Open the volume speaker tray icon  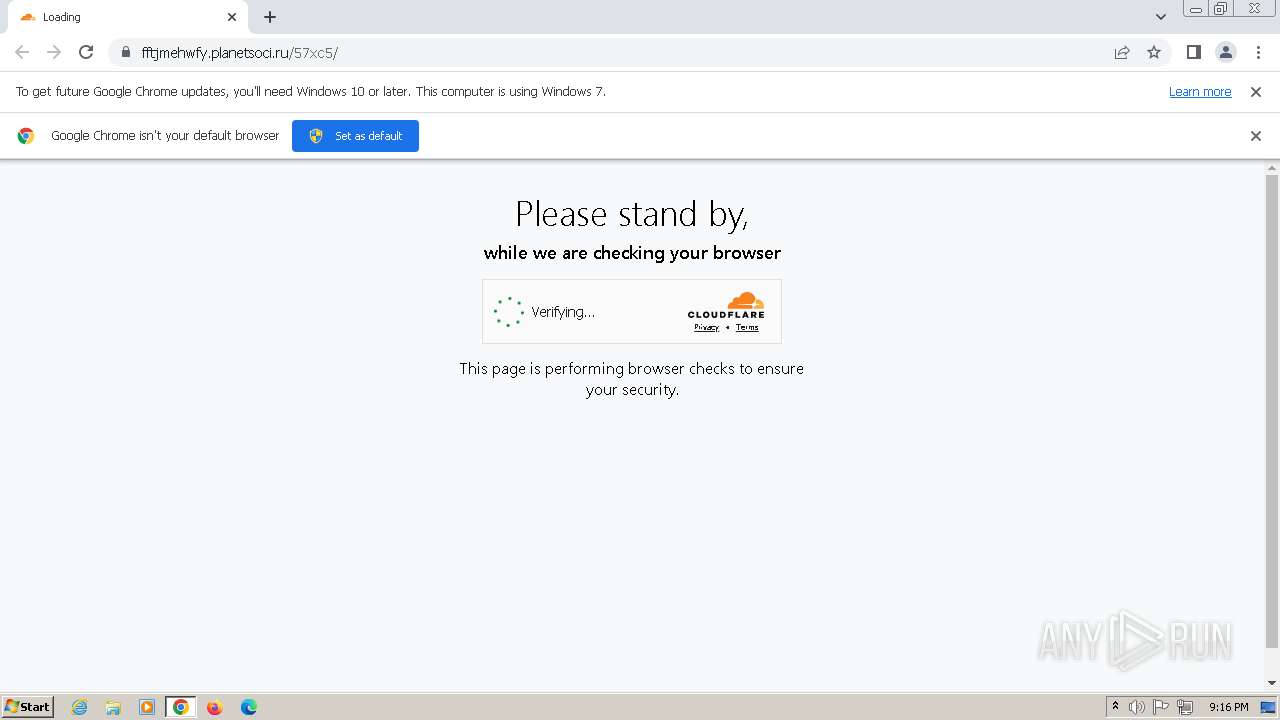1137,707
